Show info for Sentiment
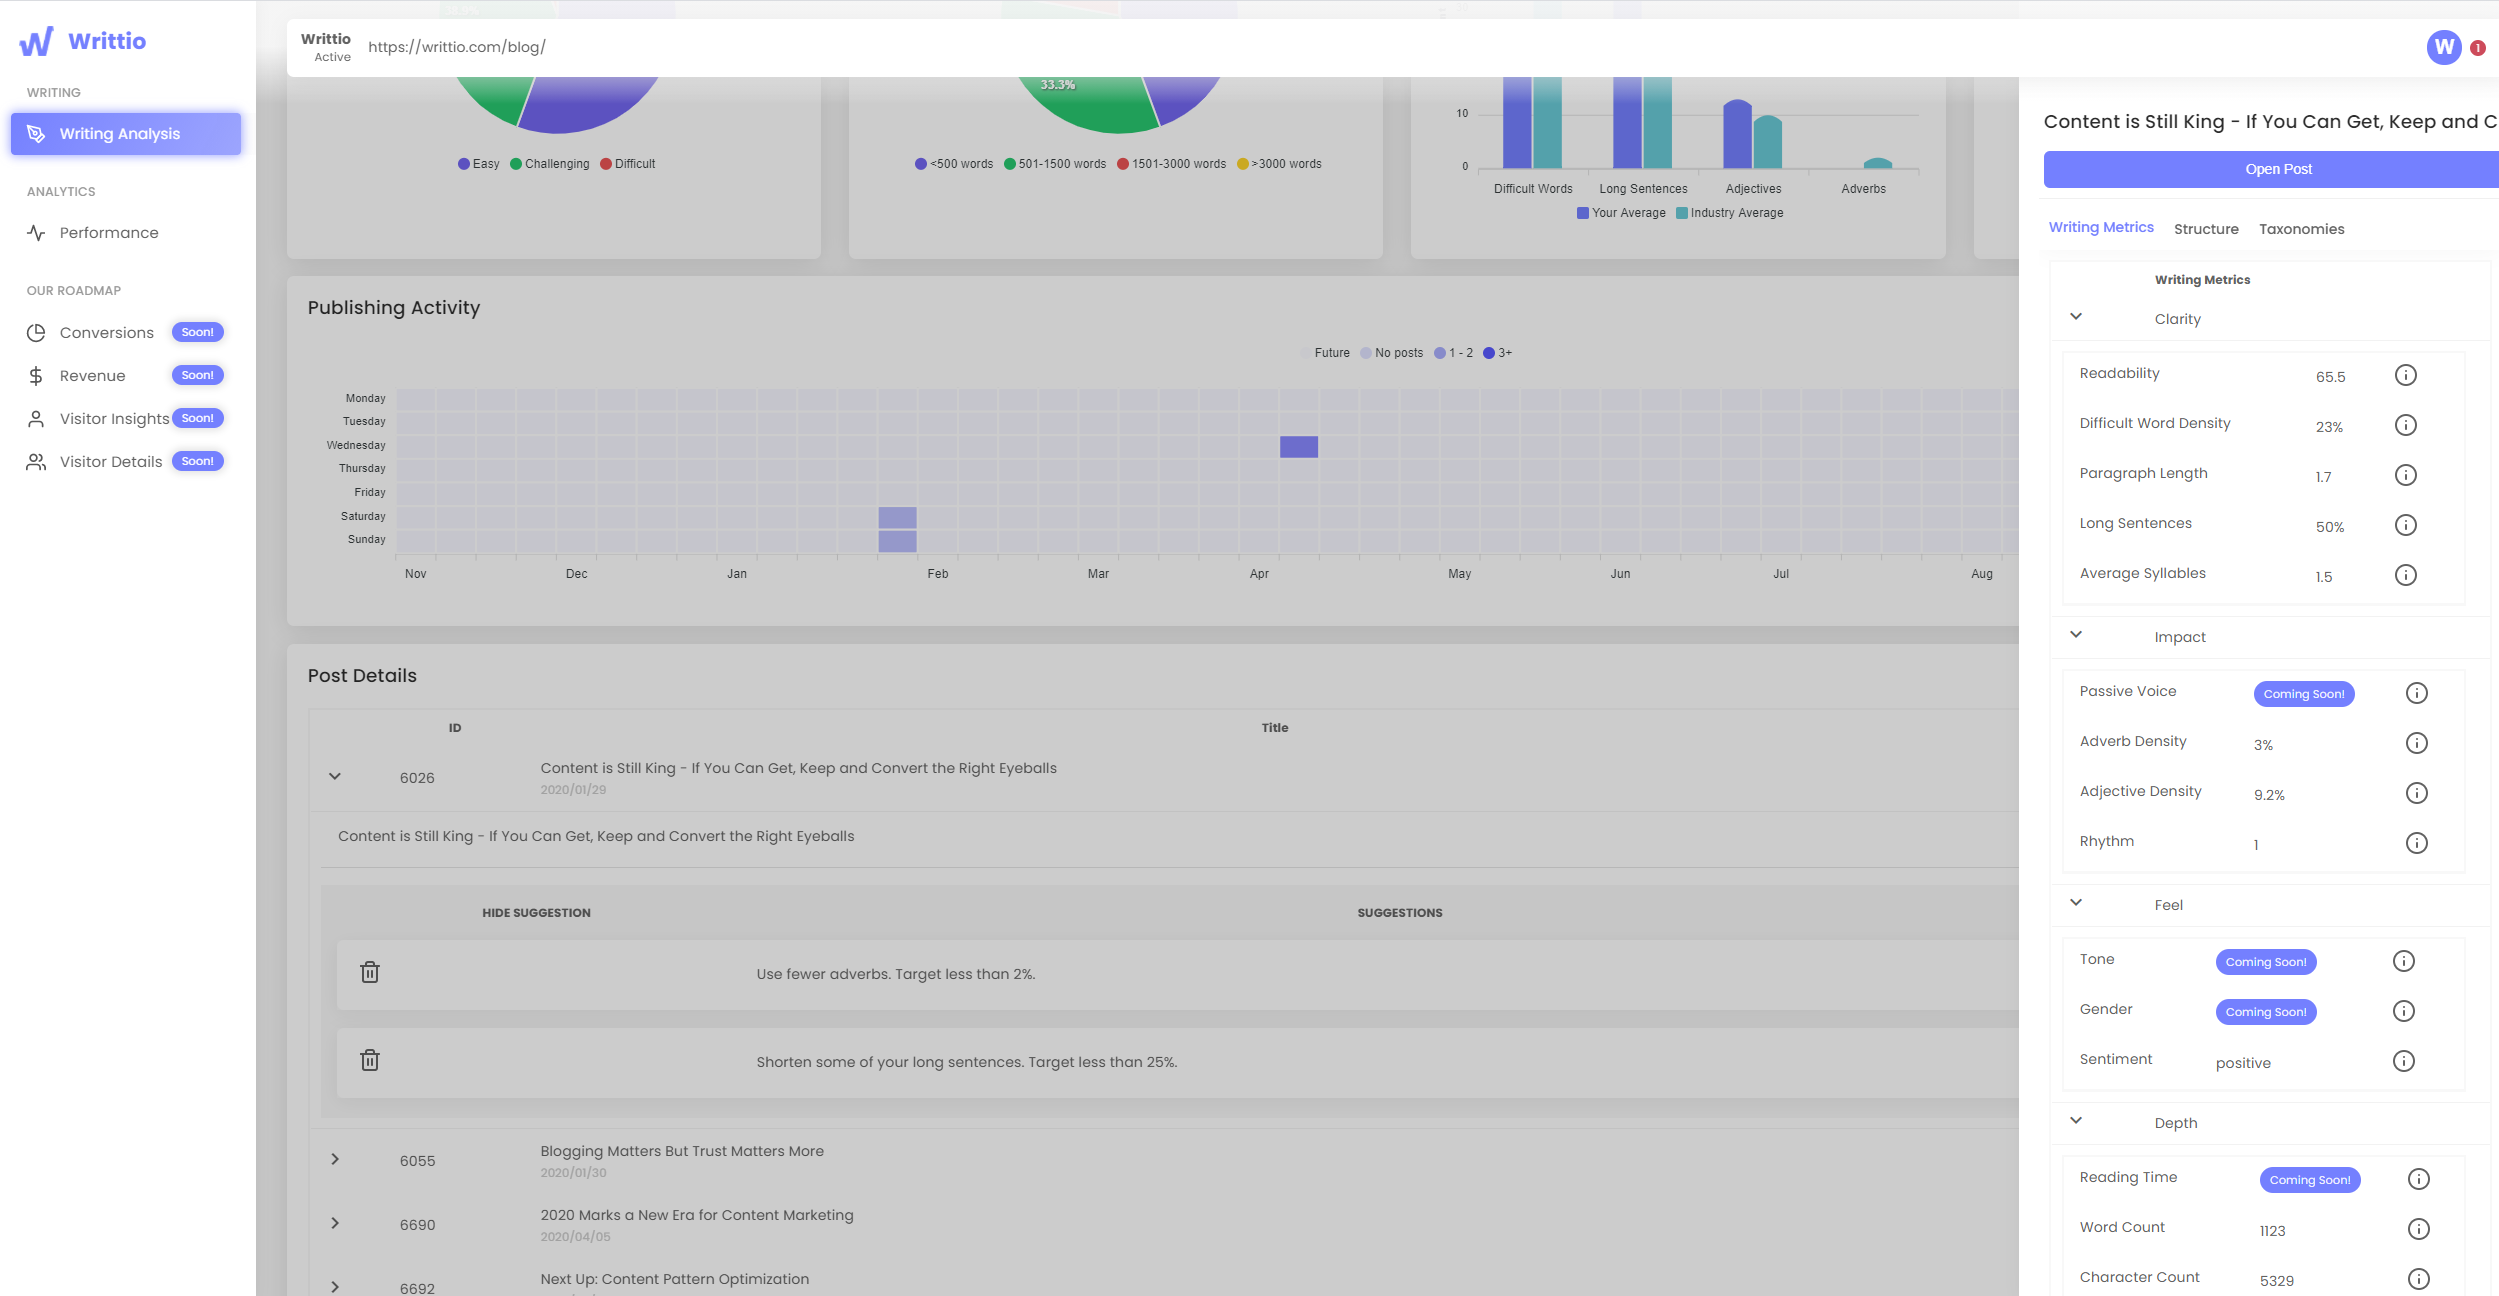The image size is (2499, 1296). (x=2404, y=1061)
